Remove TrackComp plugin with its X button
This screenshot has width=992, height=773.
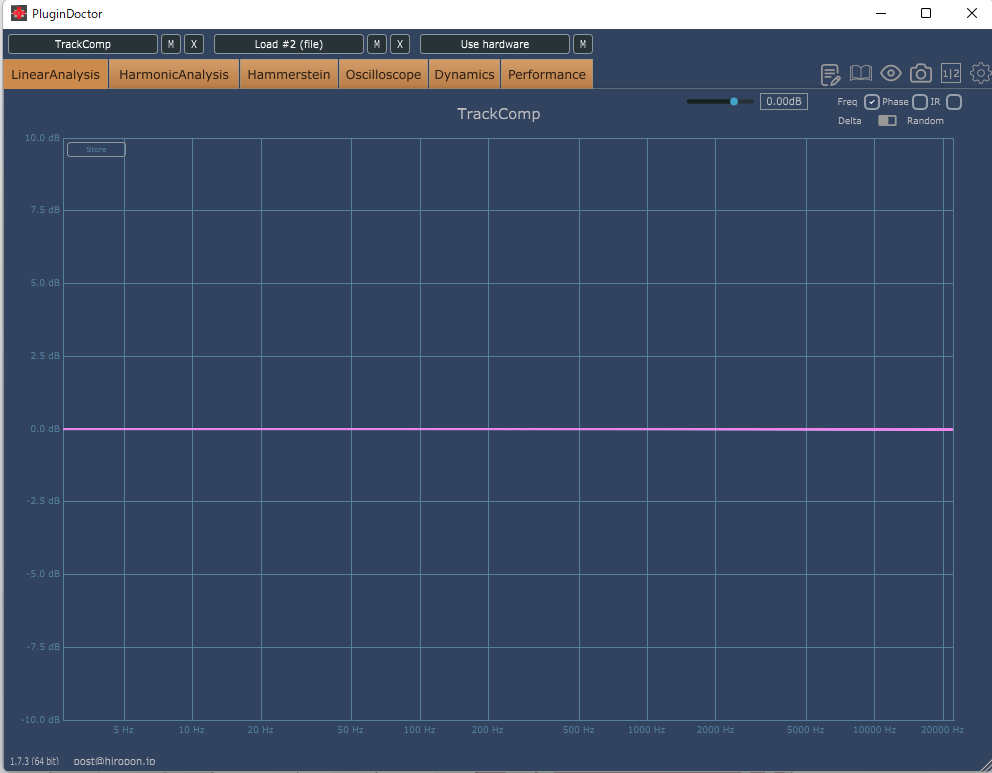click(x=194, y=44)
